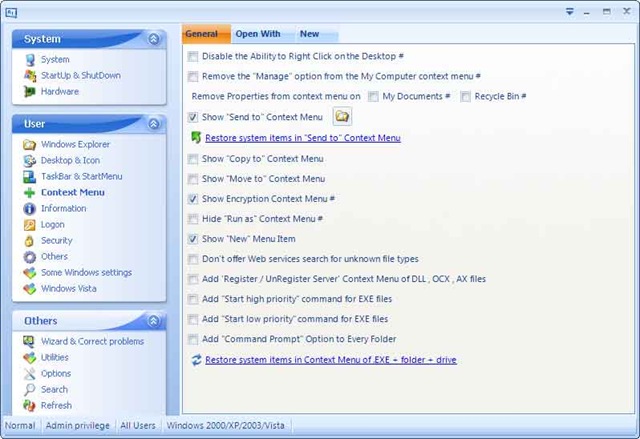This screenshot has width=640, height=439.
Task: Click Restore system items in "Send to" link
Action: 302,138
